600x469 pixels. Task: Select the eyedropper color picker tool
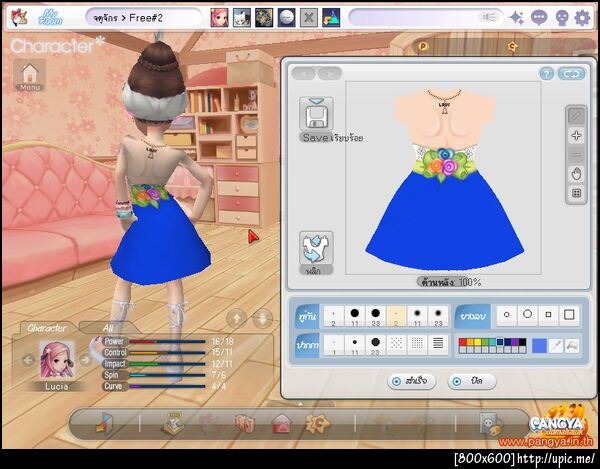tap(556, 346)
